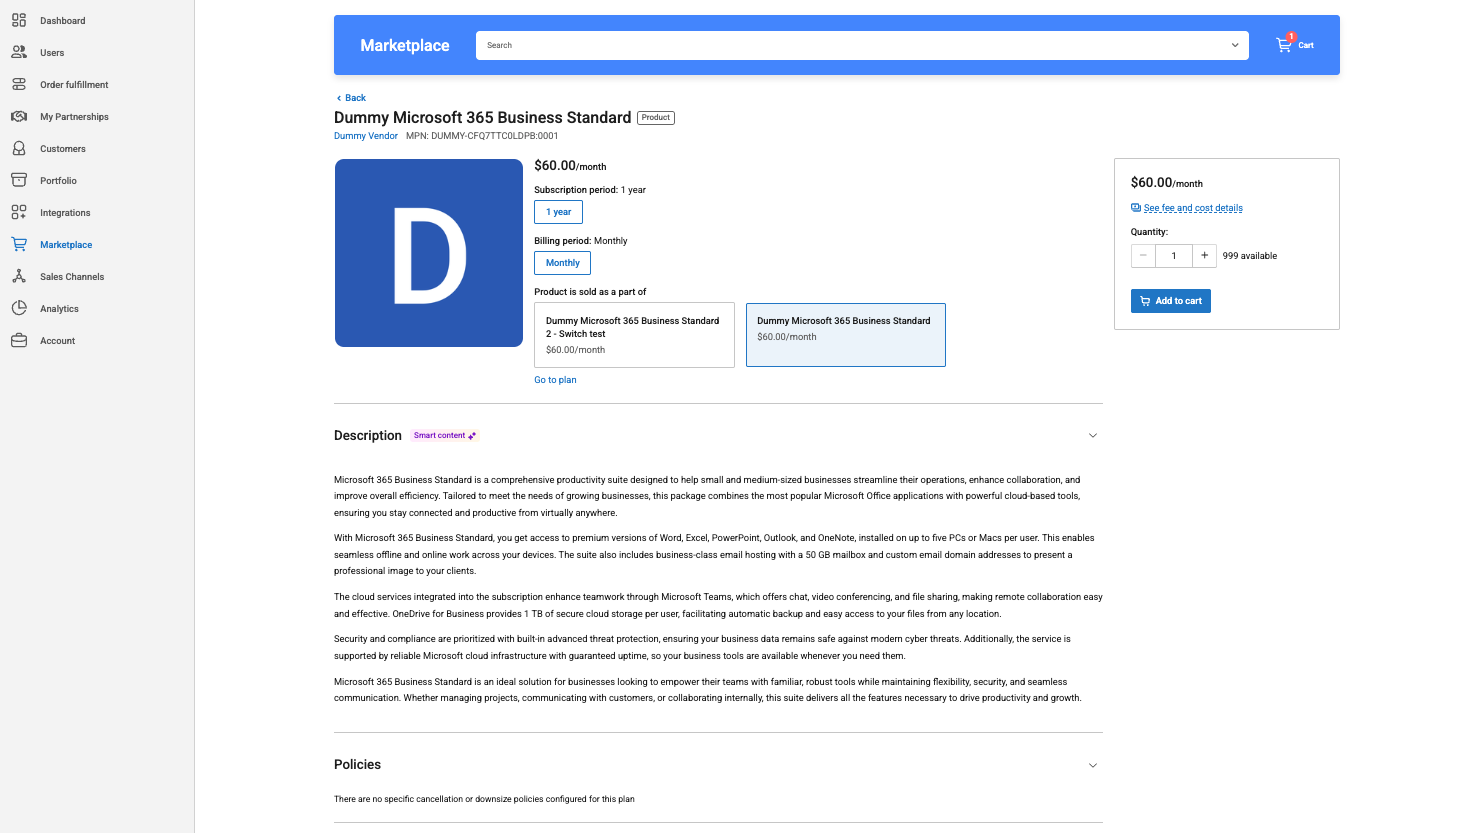This screenshot has width=1474, height=833.
Task: Click the Analytics pie chart icon
Action: 19,308
